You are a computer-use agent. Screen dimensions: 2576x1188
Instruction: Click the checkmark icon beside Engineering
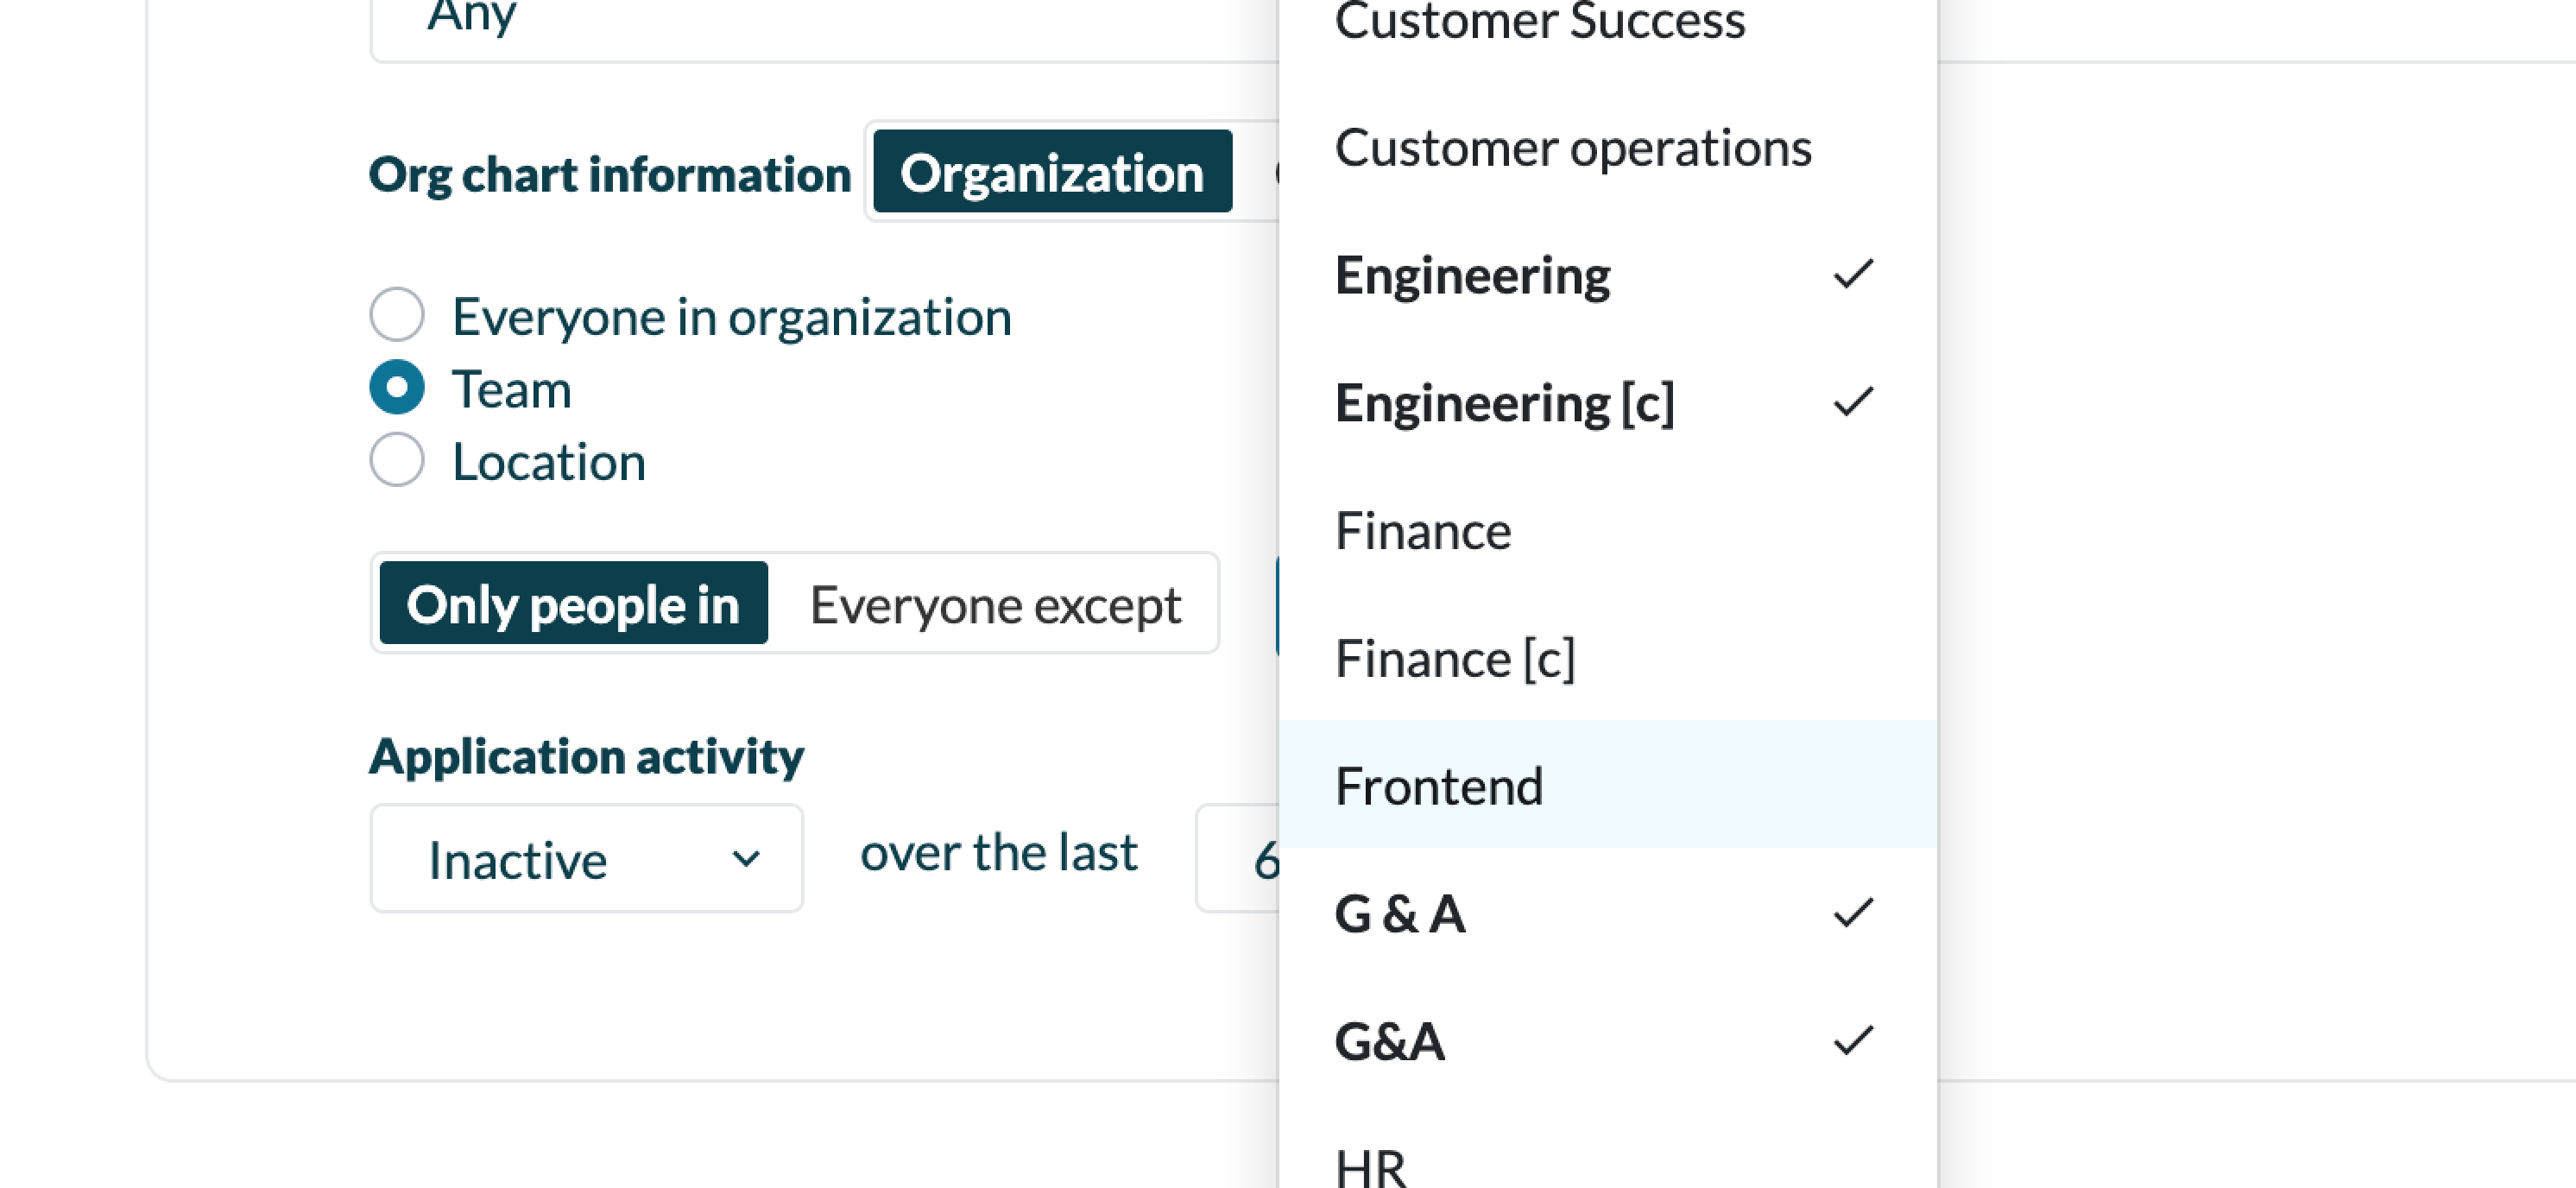pos(1853,275)
